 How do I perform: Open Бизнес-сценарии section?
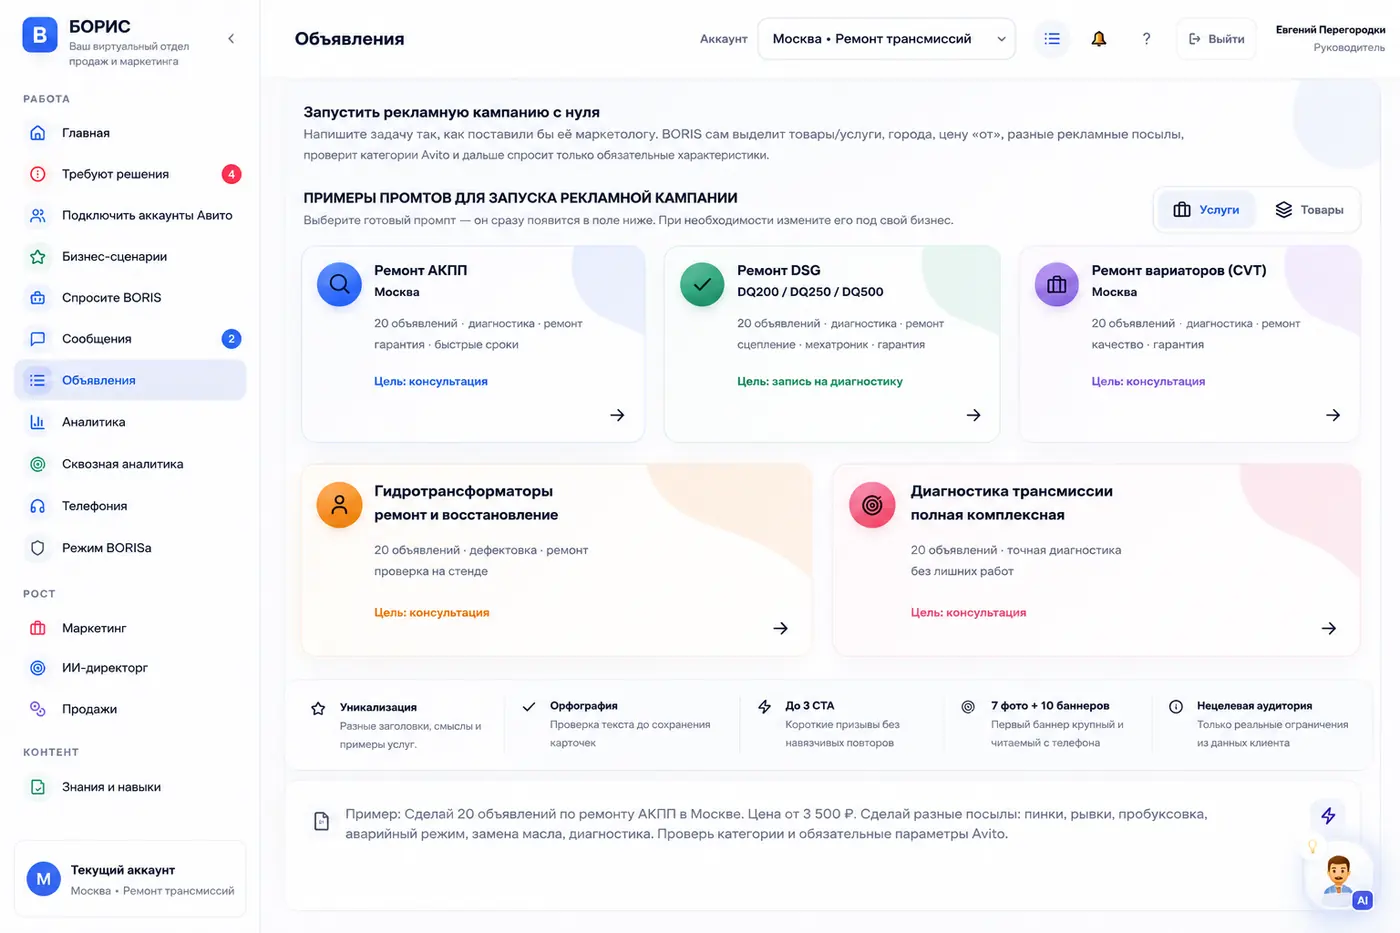(130, 257)
